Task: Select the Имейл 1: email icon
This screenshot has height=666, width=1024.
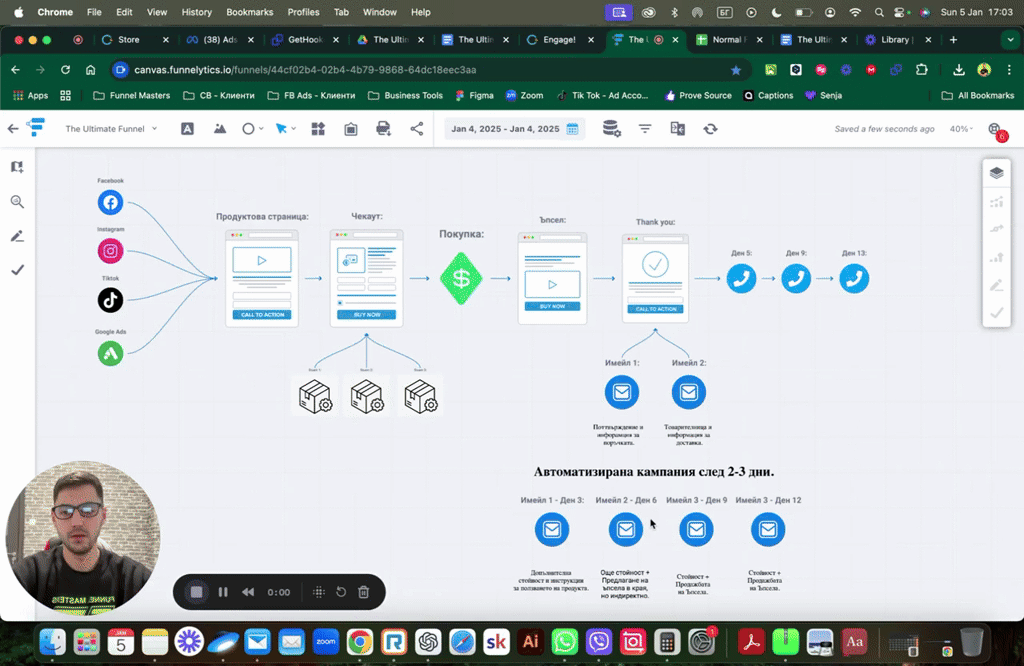Action: [x=622, y=392]
